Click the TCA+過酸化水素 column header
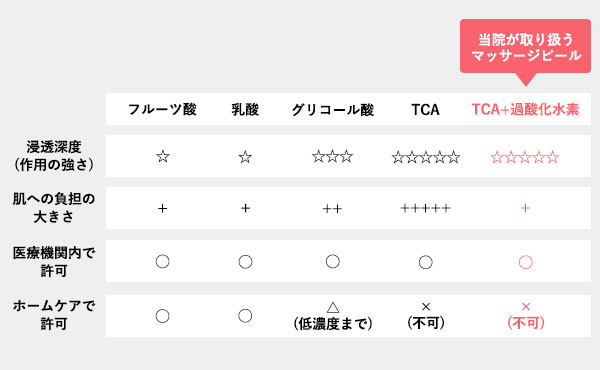600x370 pixels. [525, 109]
